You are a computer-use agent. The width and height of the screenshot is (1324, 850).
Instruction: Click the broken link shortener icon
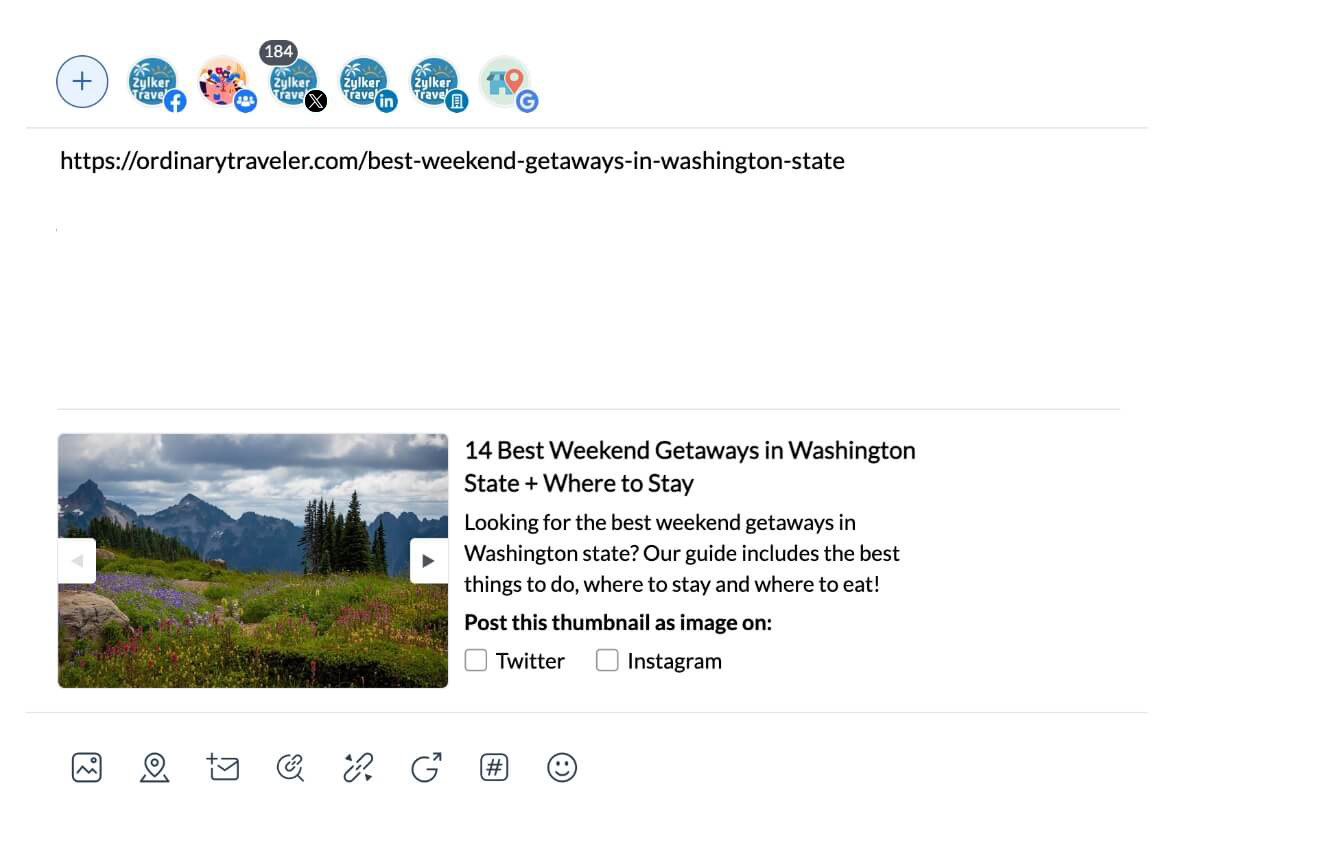(358, 768)
